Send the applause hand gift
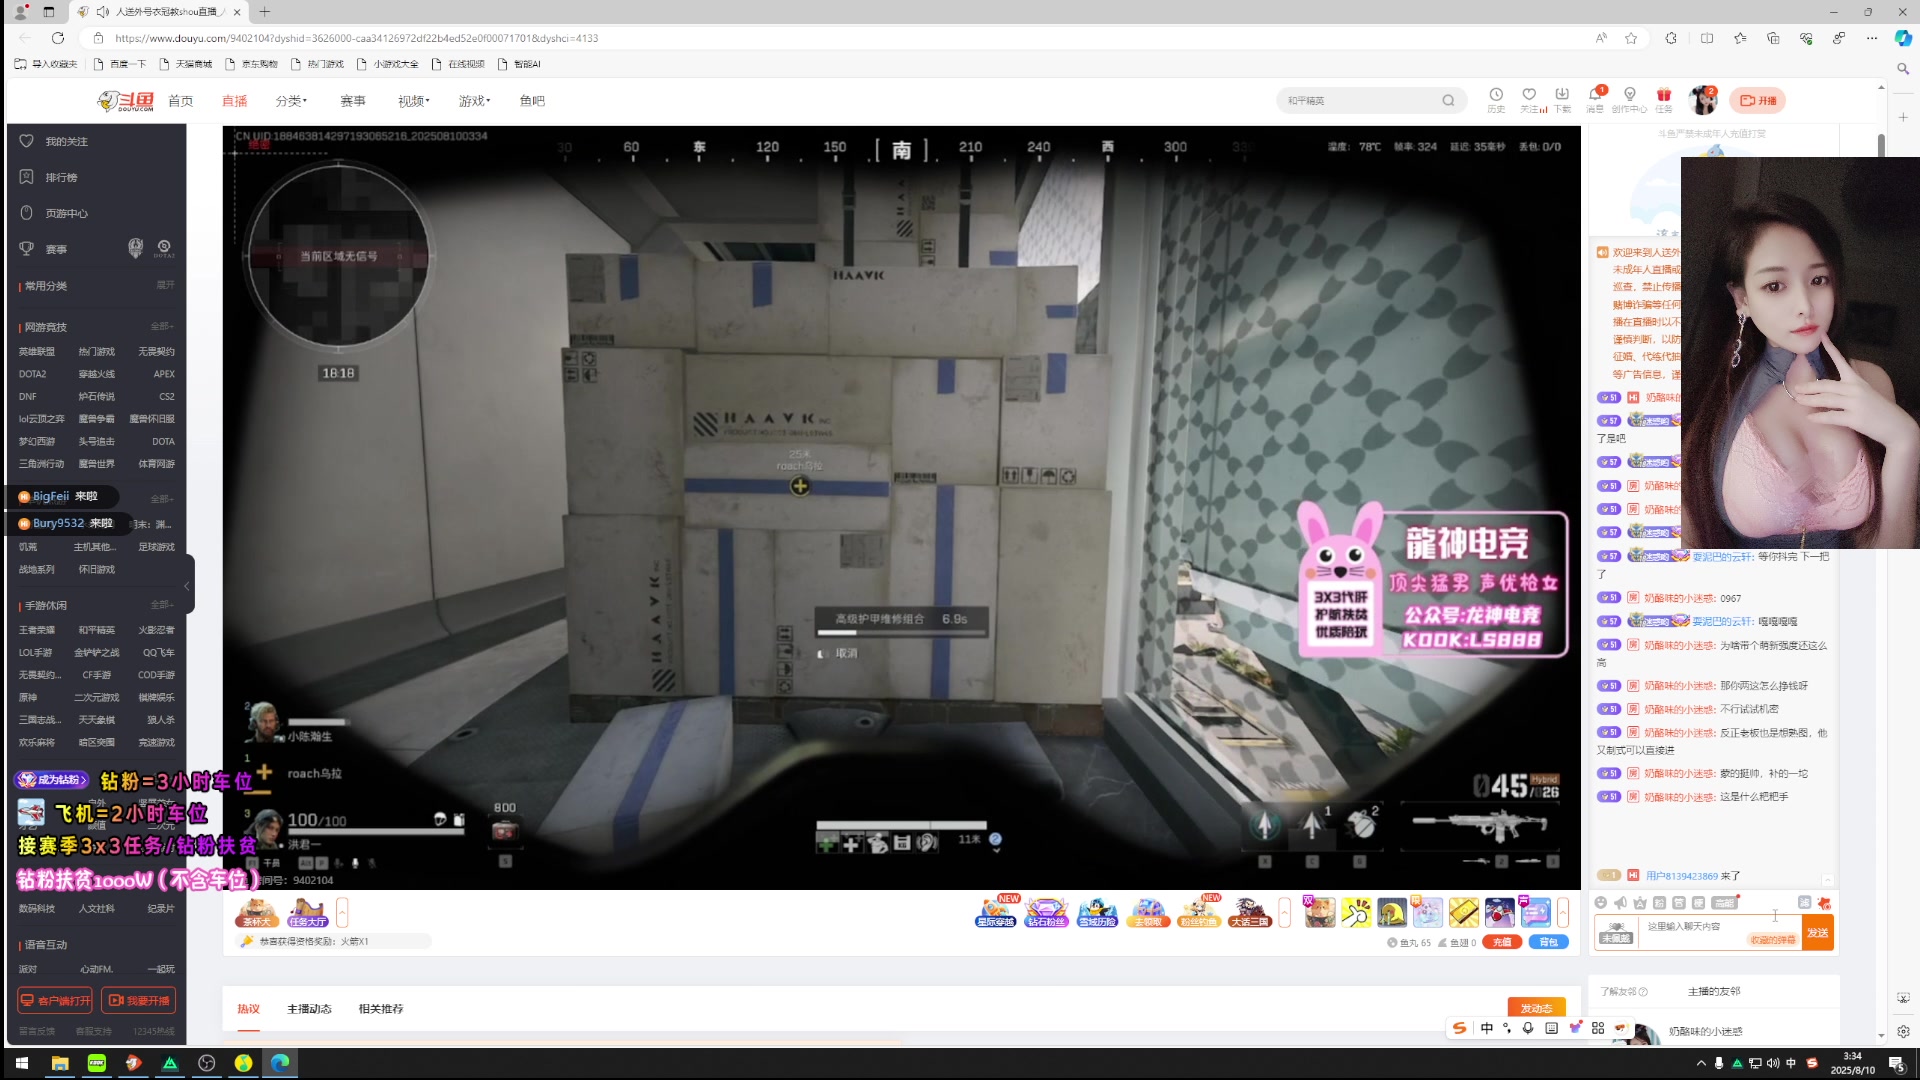1920x1080 pixels. click(1356, 912)
